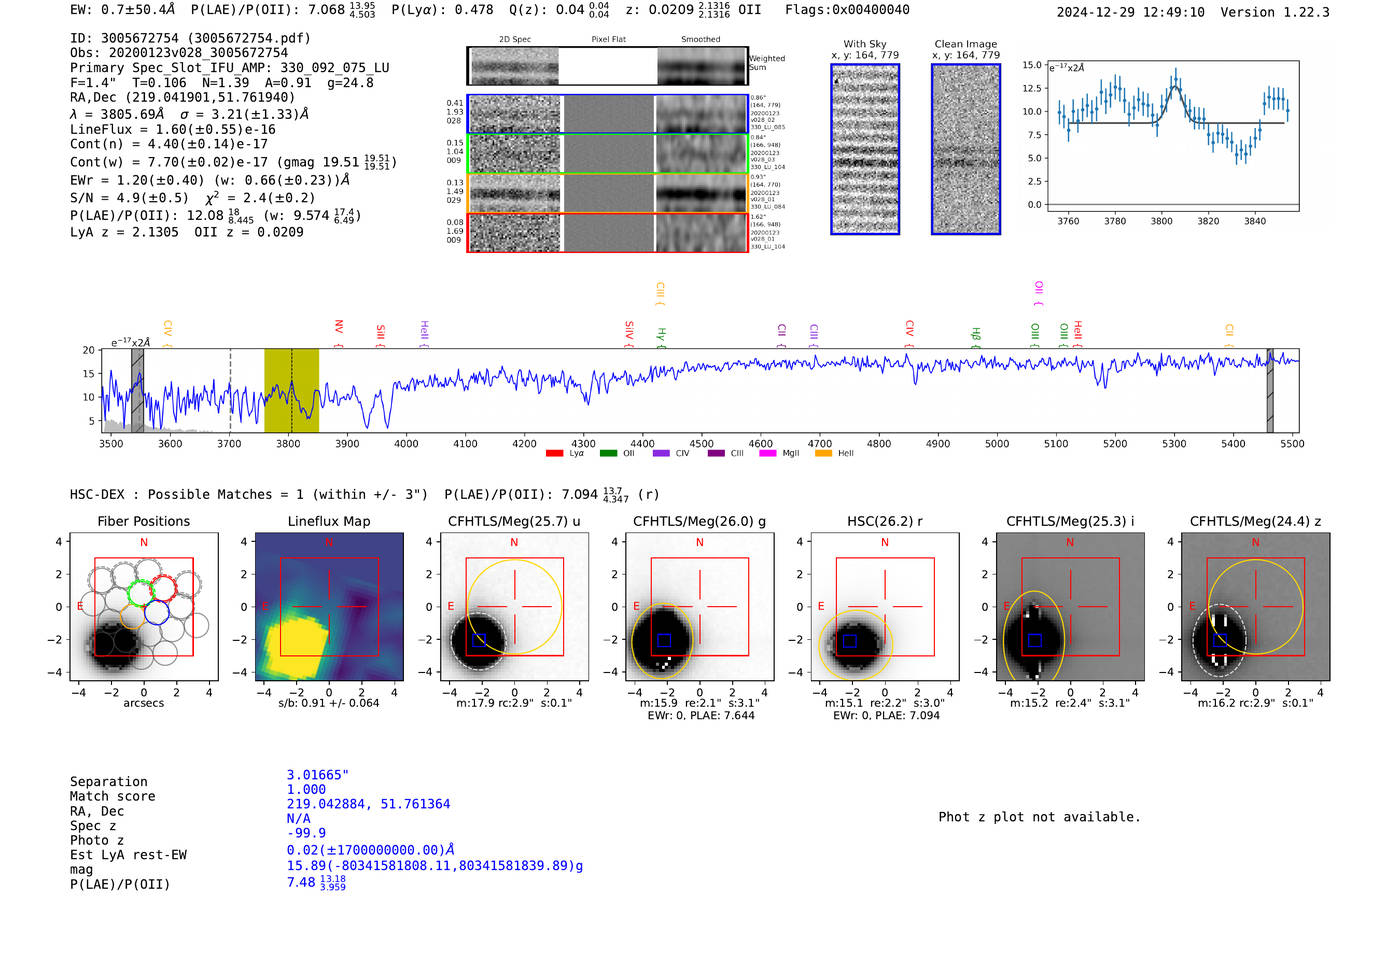Click the blue square marker in the HSC r image

coord(849,640)
